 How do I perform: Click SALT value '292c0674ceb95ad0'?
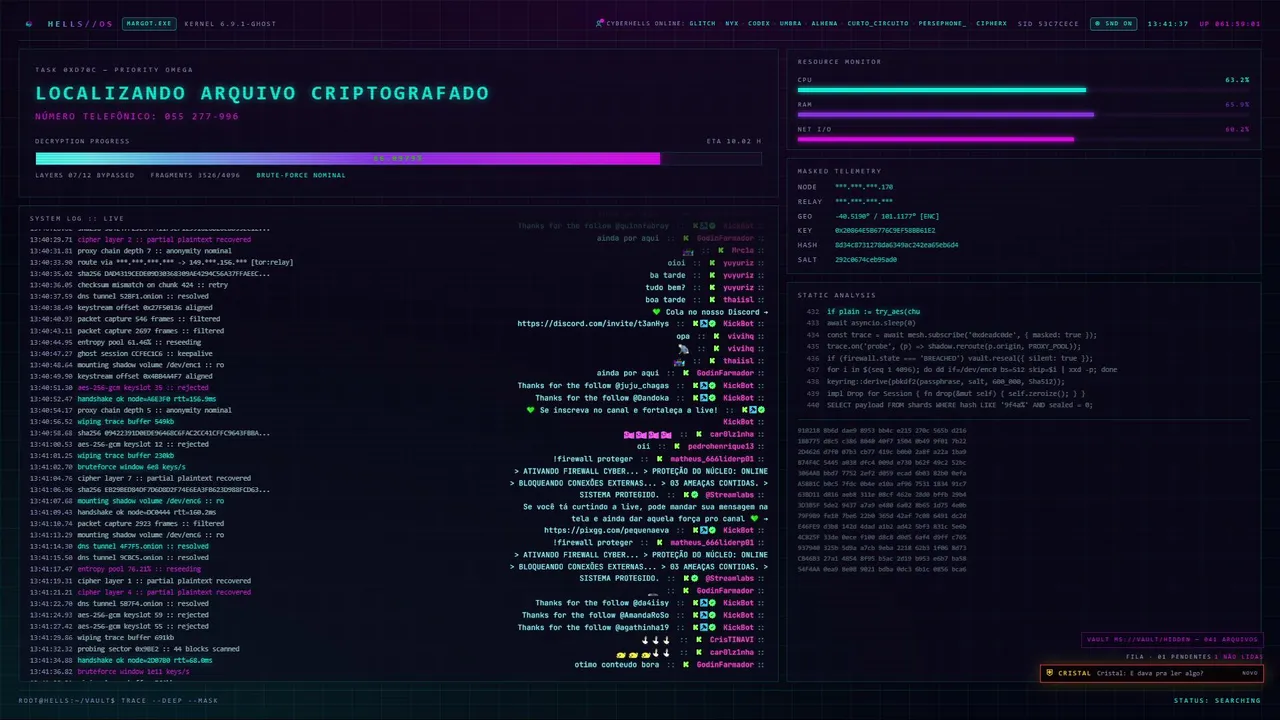click(866, 259)
